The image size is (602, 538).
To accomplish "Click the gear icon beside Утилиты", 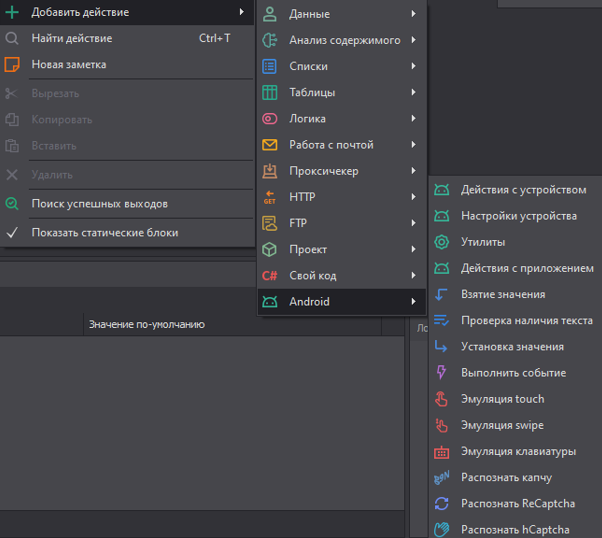I will click(442, 242).
